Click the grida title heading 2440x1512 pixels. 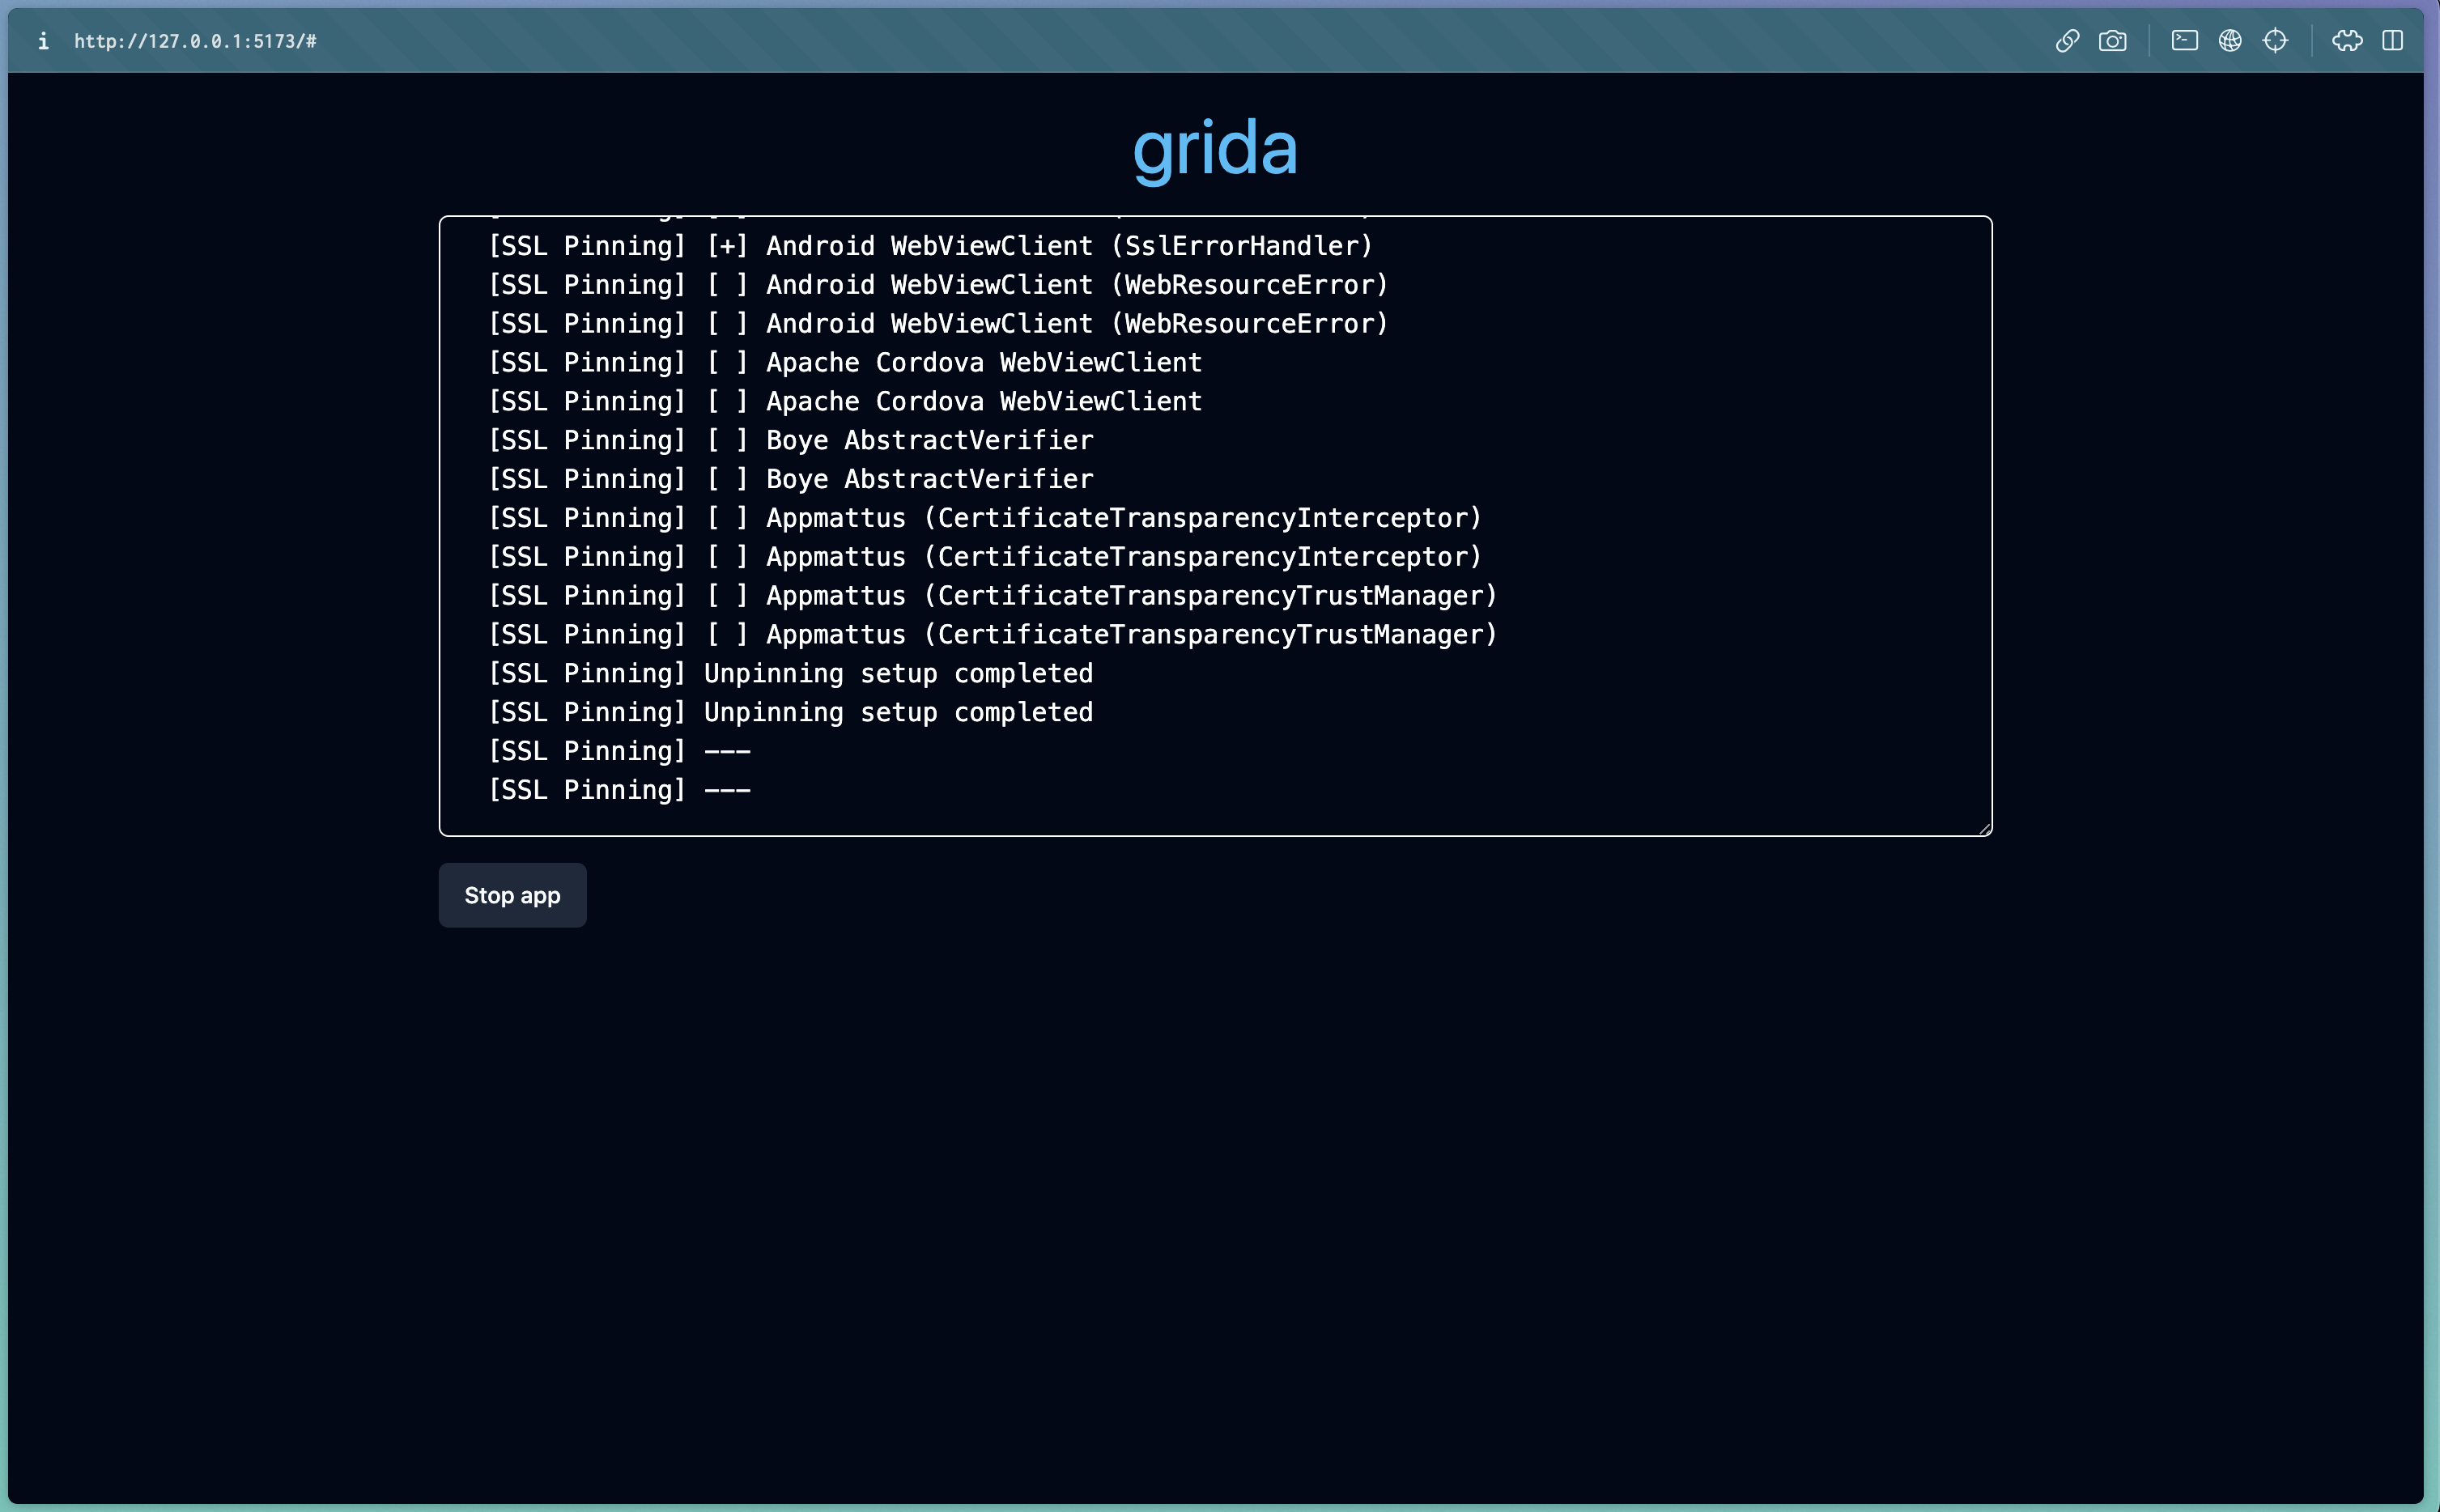coord(1215,148)
